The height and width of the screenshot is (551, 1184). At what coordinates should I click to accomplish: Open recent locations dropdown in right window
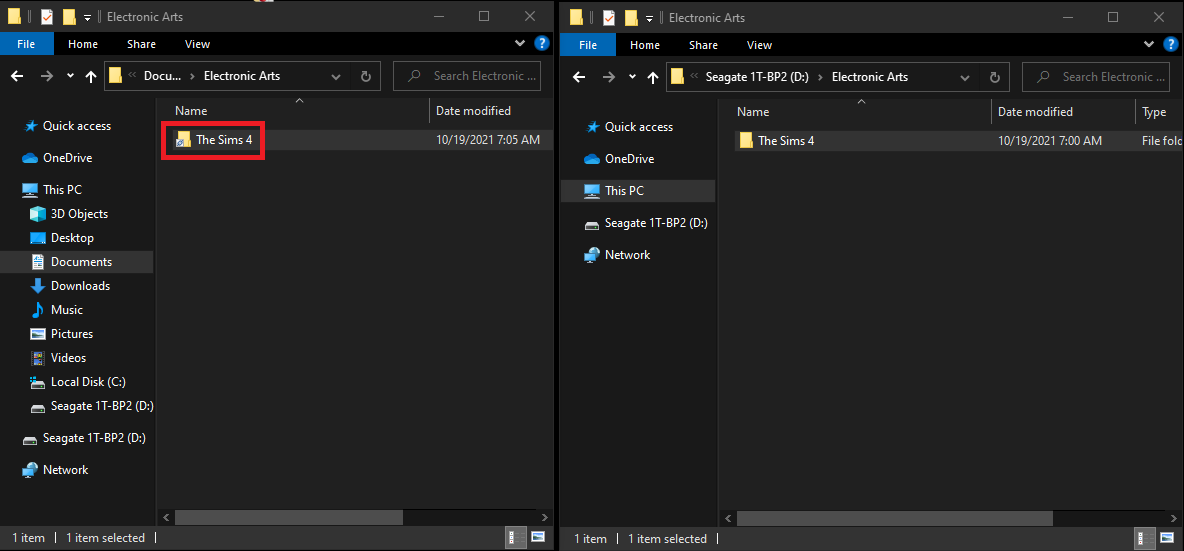point(632,77)
